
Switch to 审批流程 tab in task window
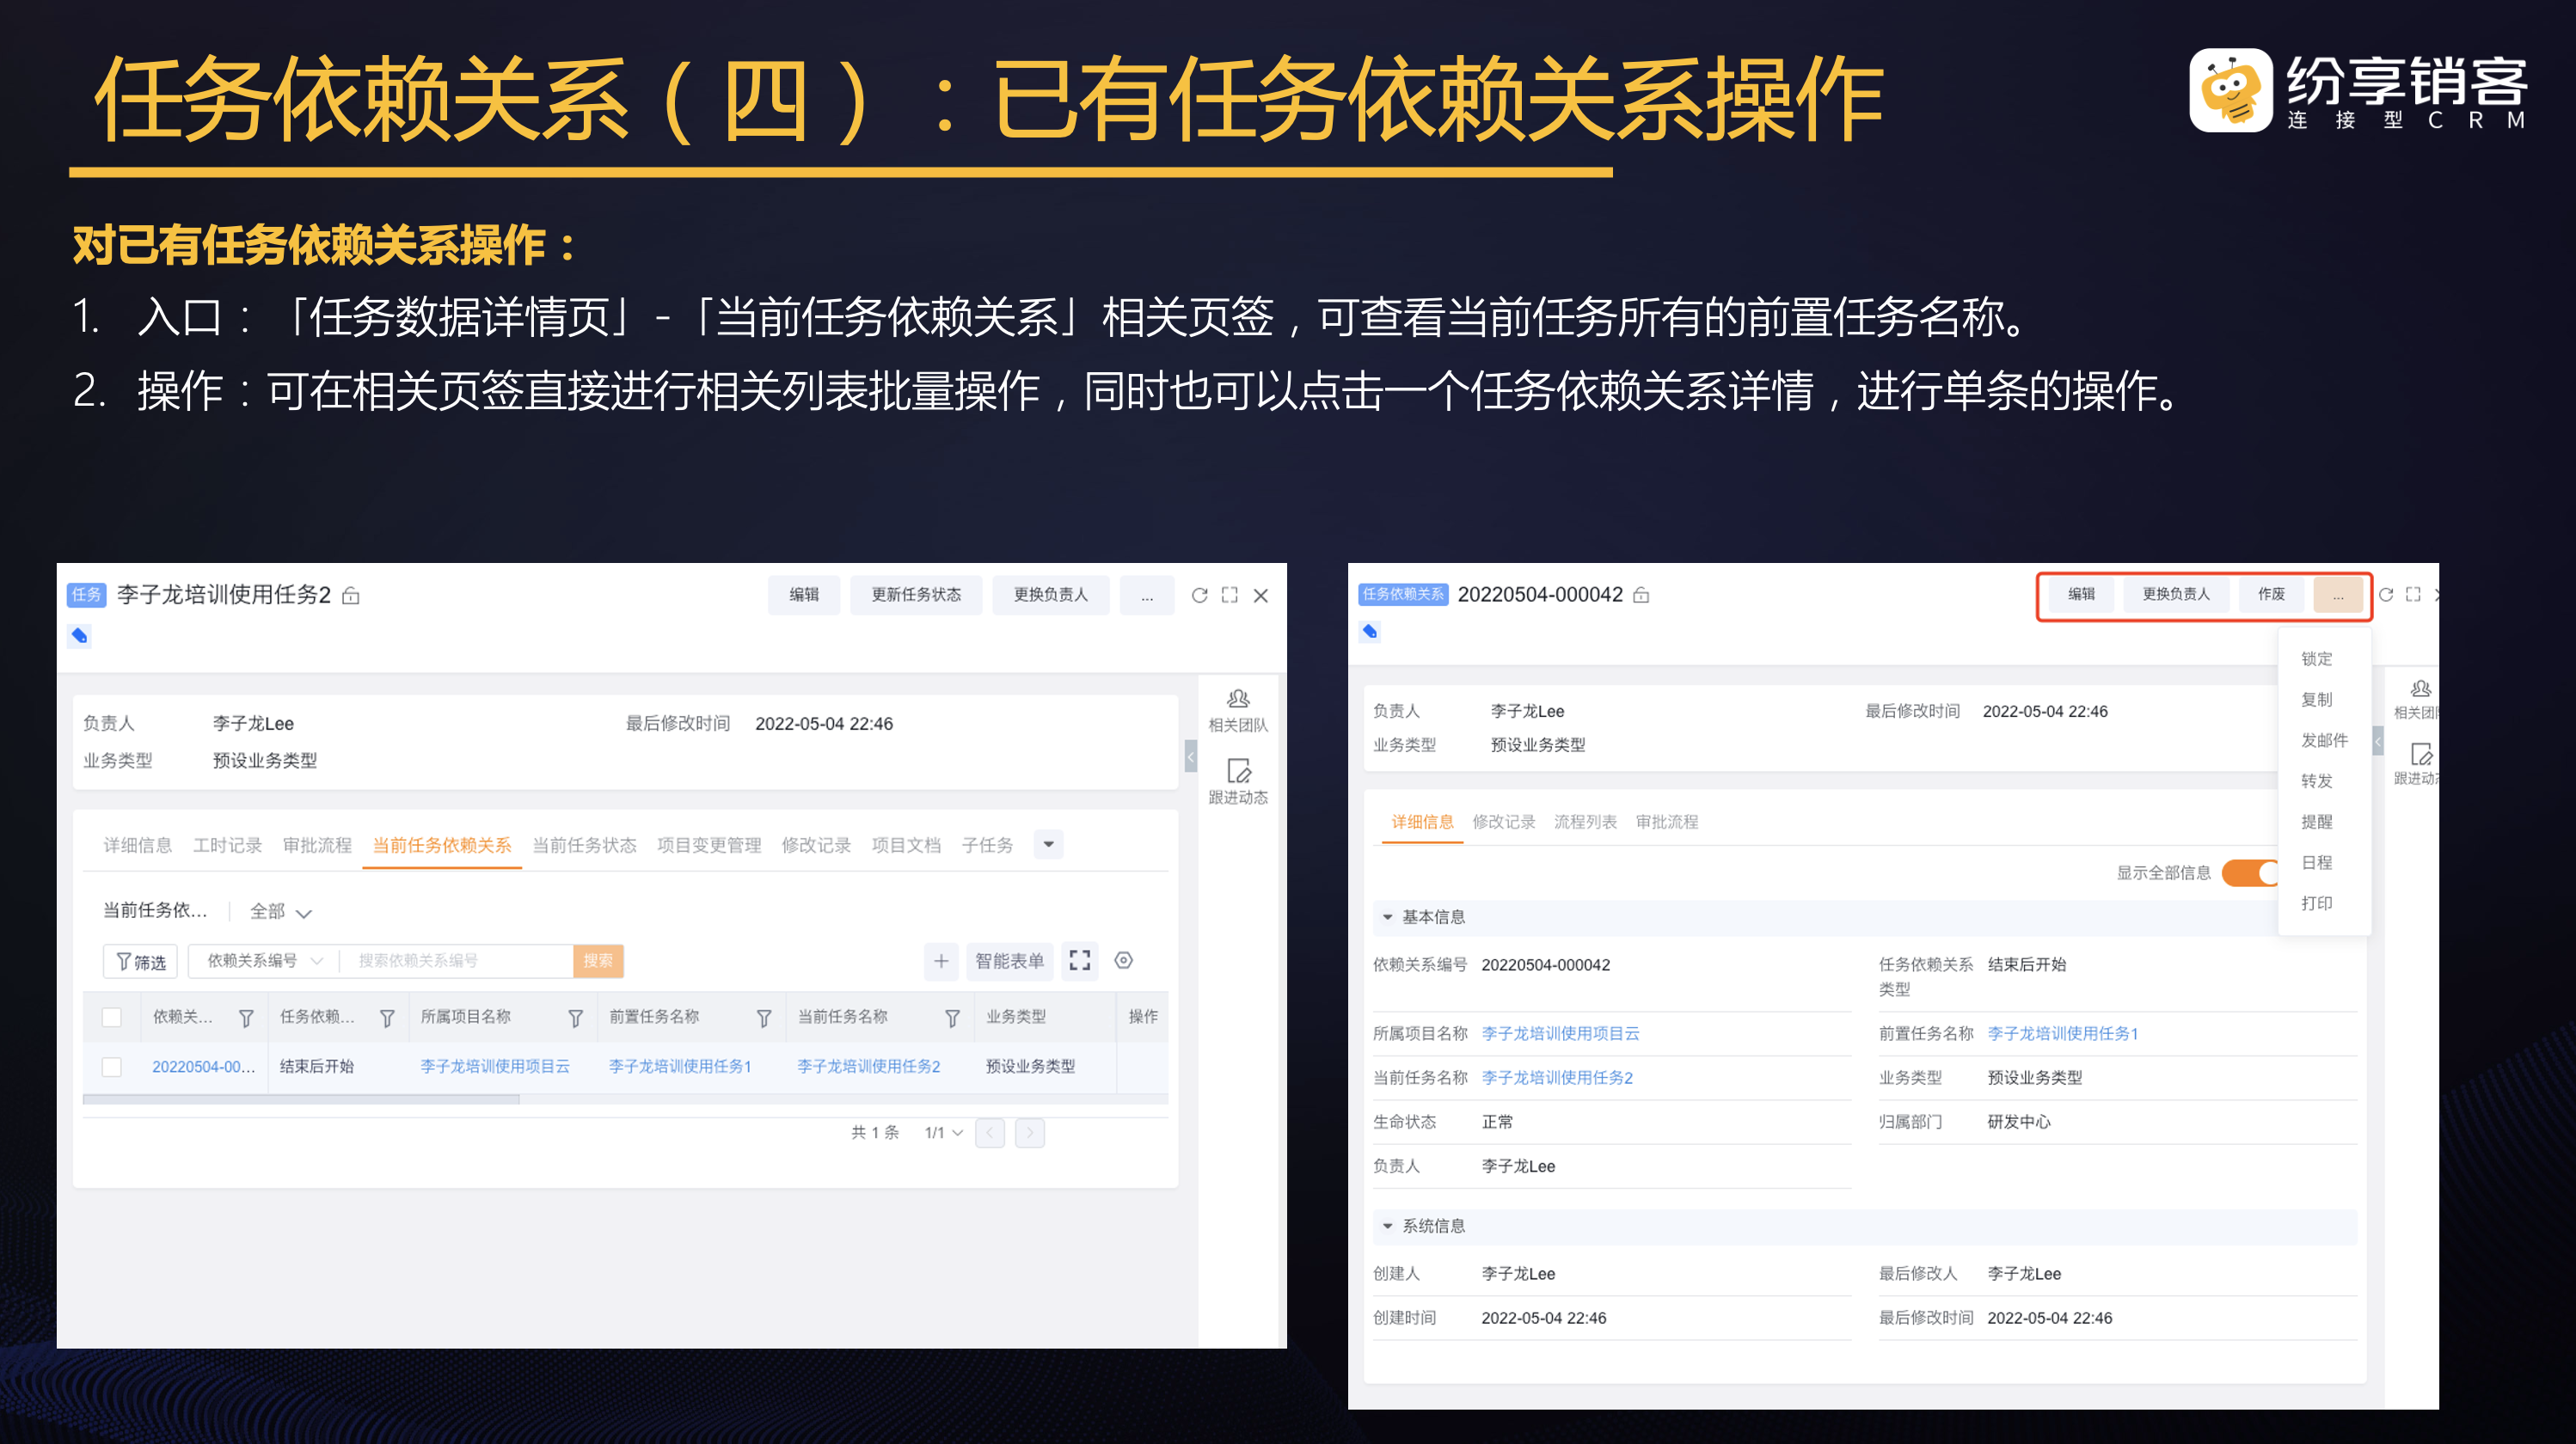pos(317,846)
